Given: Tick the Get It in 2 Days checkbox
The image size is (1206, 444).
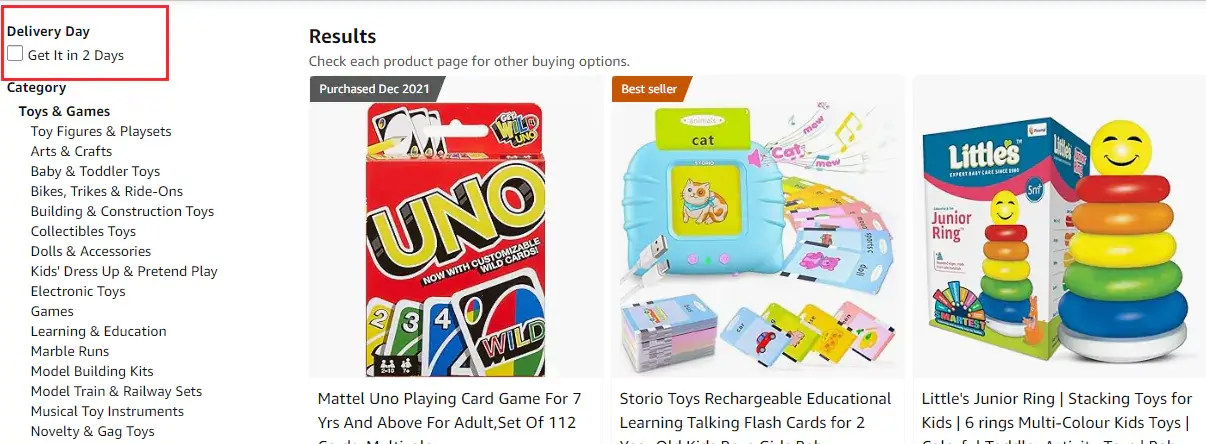Looking at the screenshot, I should 15,54.
